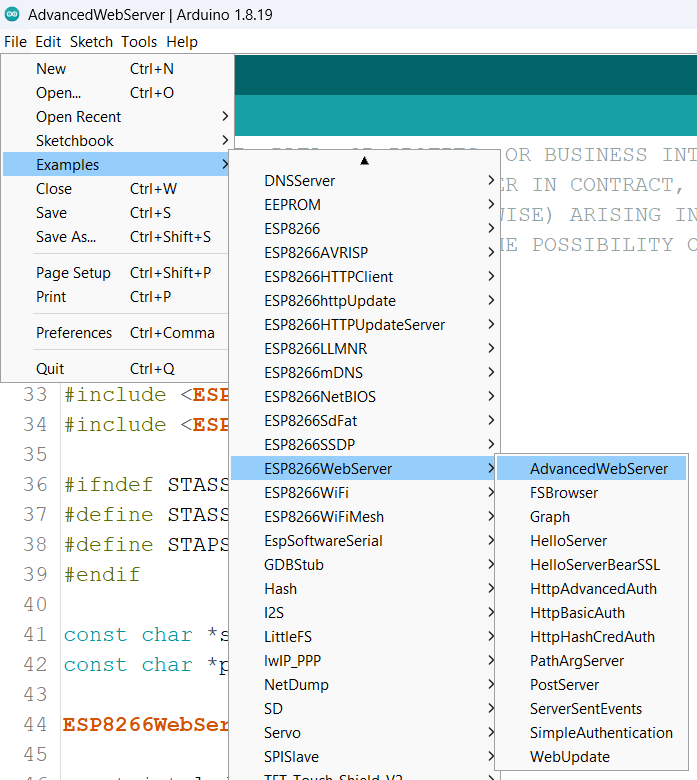Image resolution: width=697 pixels, height=780 pixels.
Task: Select the highlighted ESP8266WebServer entry
Action: pyautogui.click(x=364, y=469)
